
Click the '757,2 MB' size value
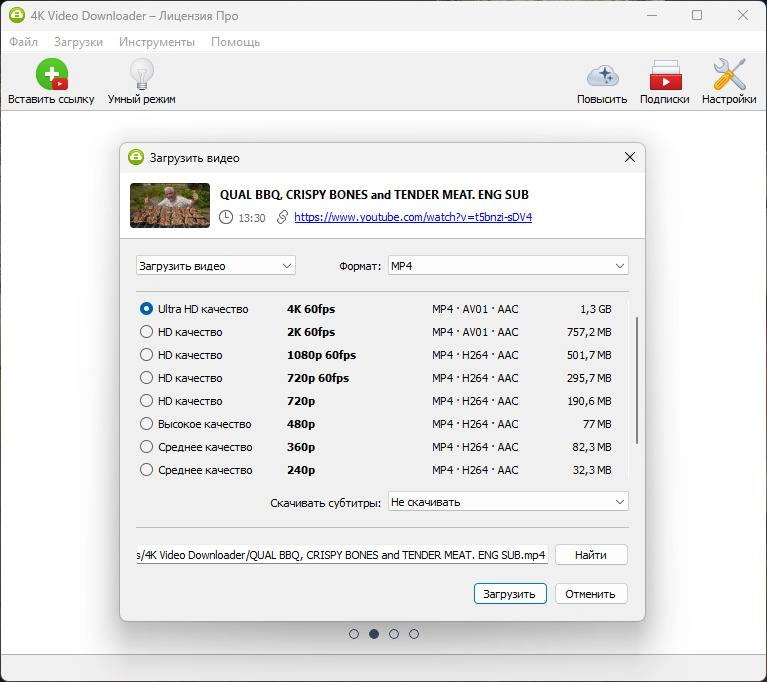point(589,332)
